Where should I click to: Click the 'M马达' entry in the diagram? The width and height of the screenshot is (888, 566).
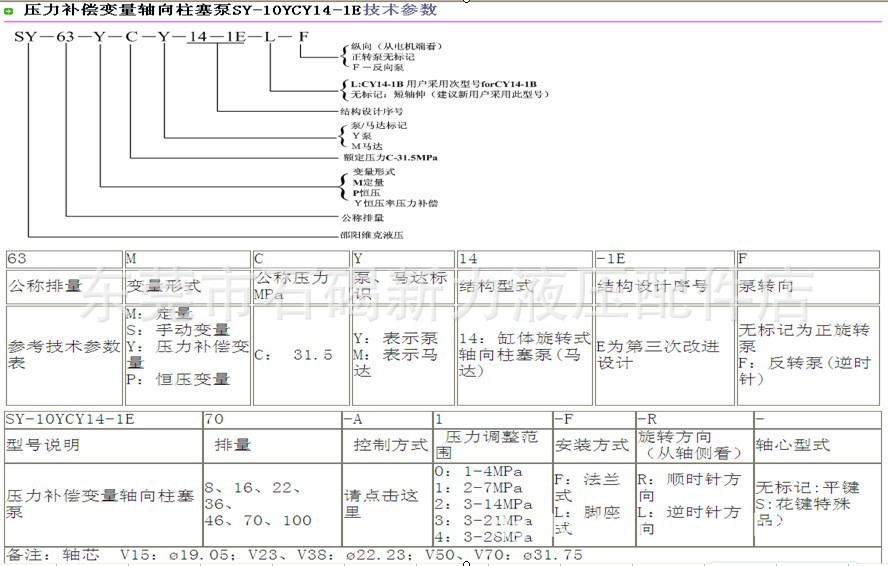tap(367, 146)
